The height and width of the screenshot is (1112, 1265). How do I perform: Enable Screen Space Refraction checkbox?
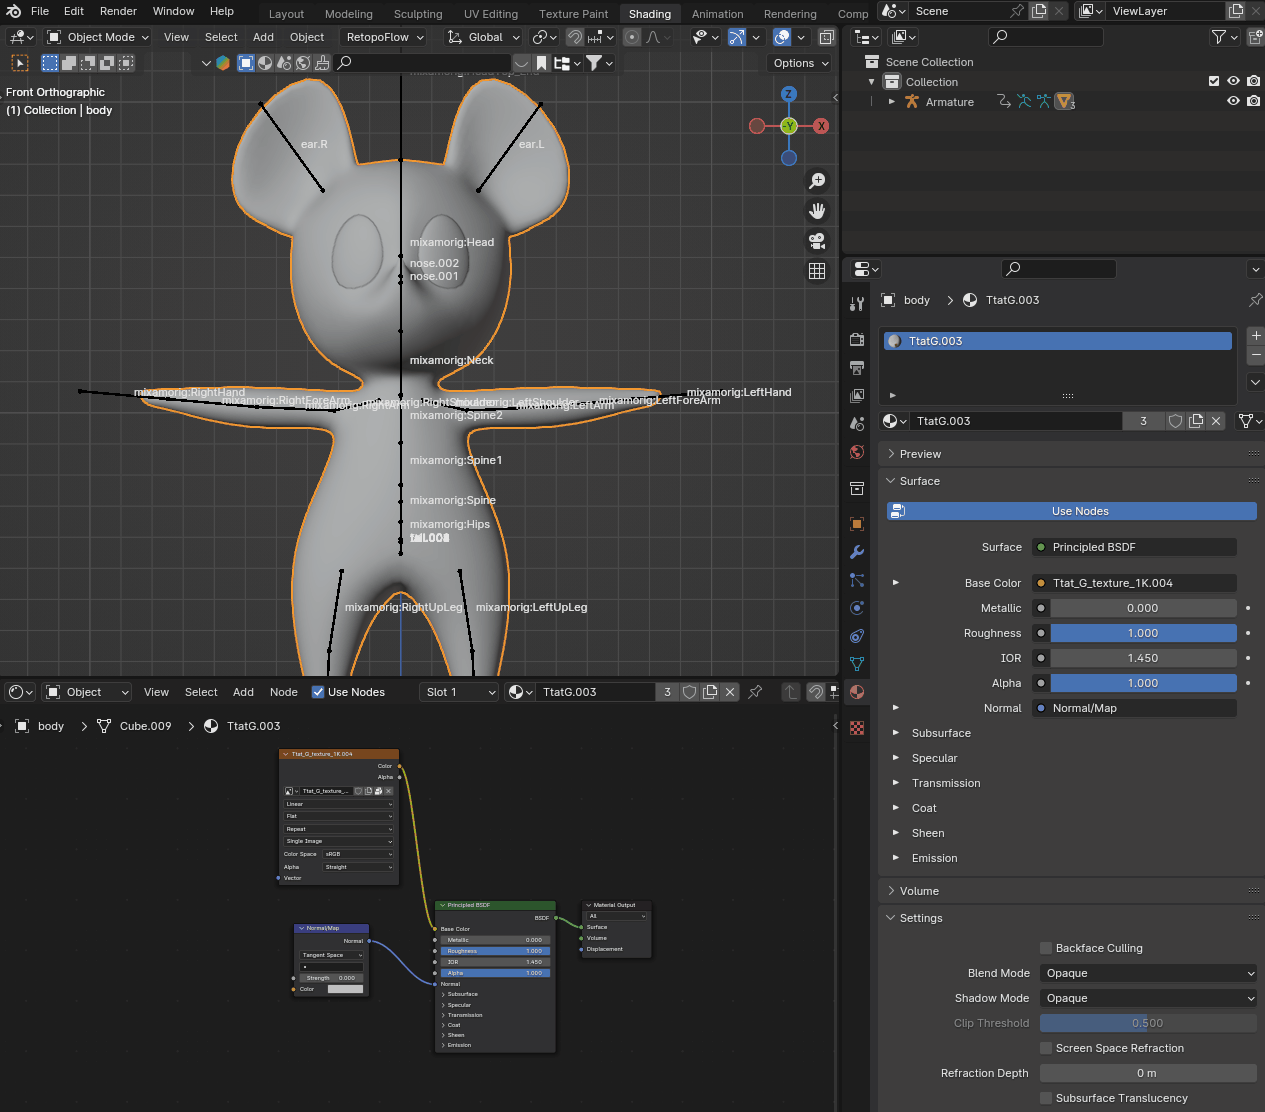coord(1046,1048)
